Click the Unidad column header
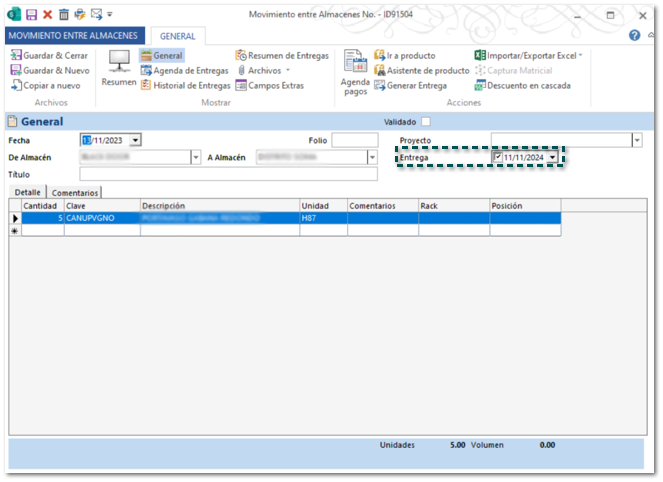Image resolution: width=663 pixels, height=482 pixels. pos(323,206)
